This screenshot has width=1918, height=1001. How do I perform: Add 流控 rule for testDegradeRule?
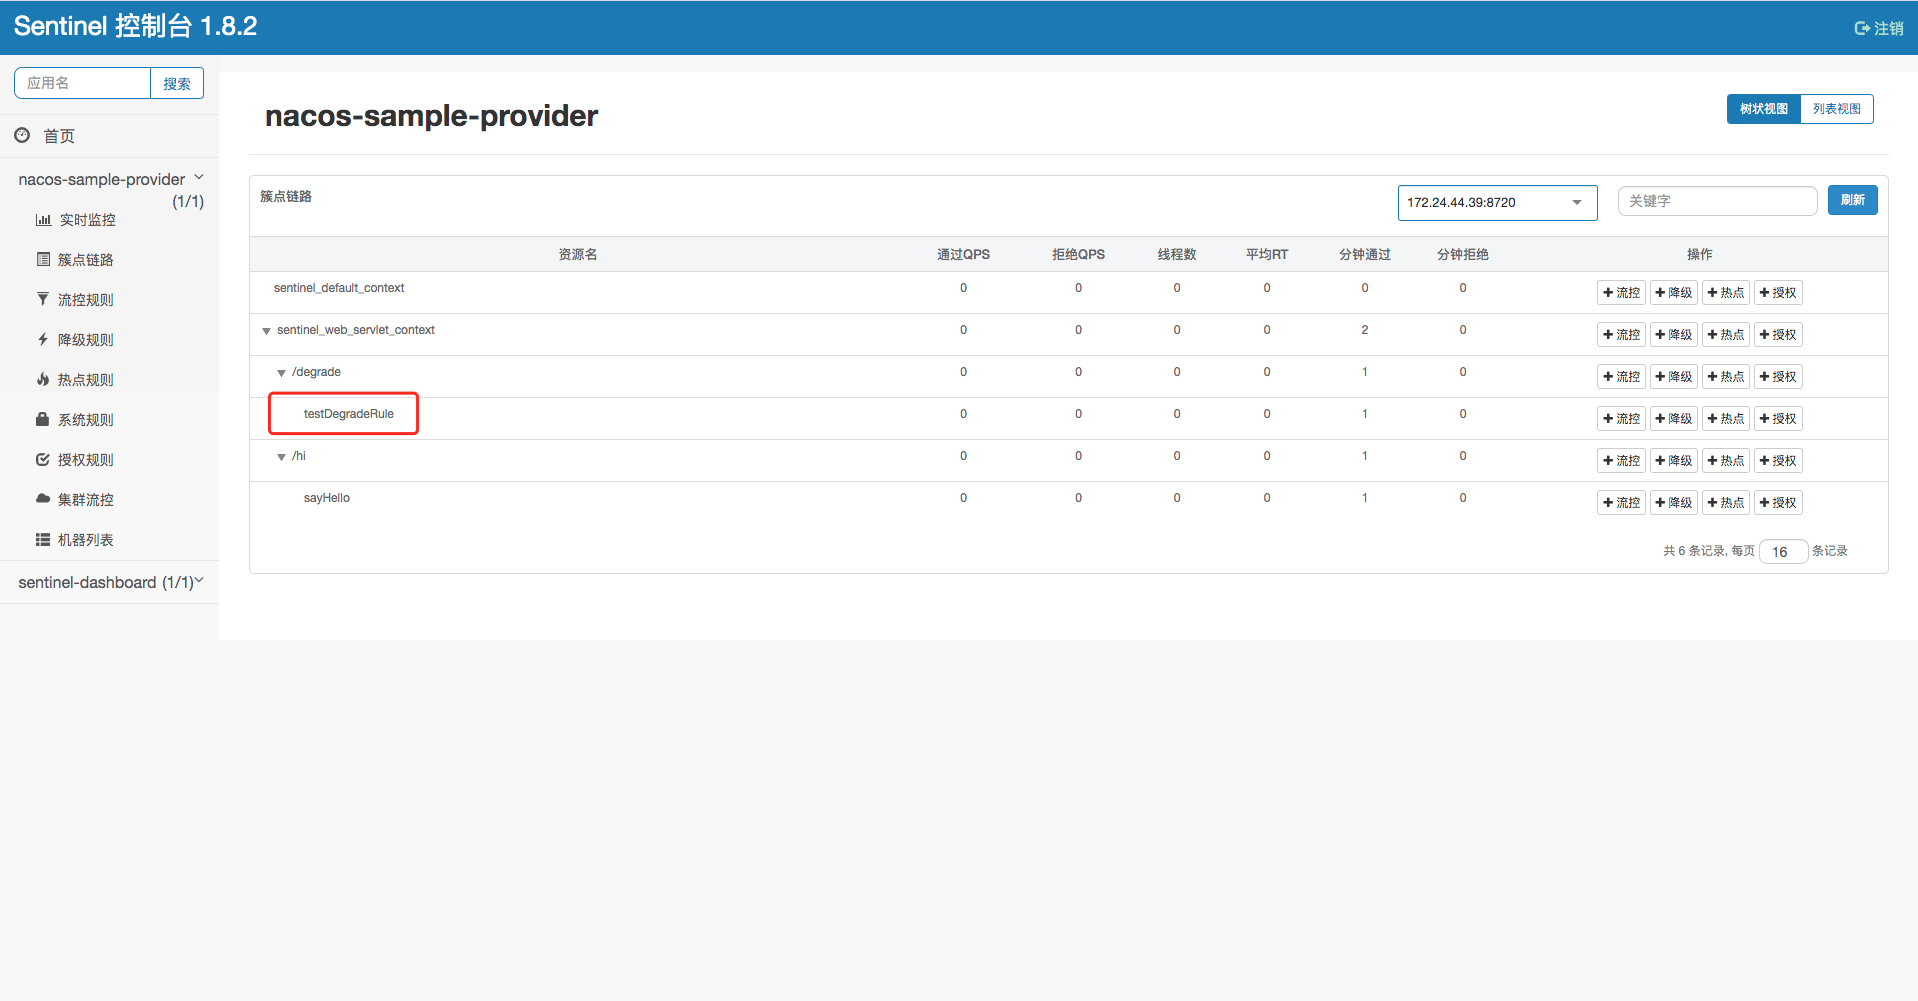[x=1621, y=419]
